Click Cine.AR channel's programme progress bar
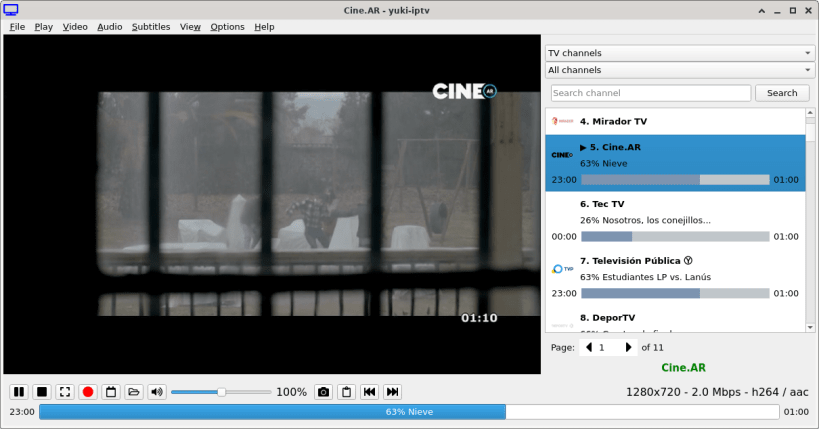The image size is (819, 429). 675,180
